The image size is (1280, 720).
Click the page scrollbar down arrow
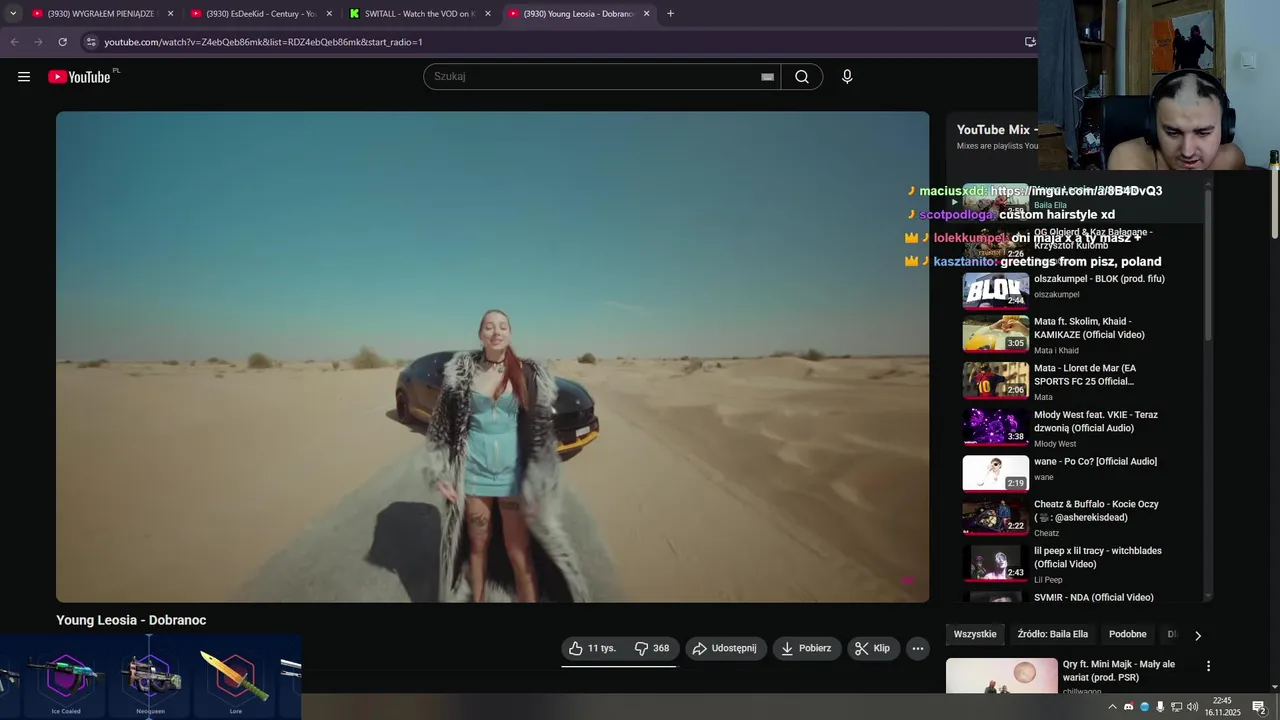pos(1274,685)
